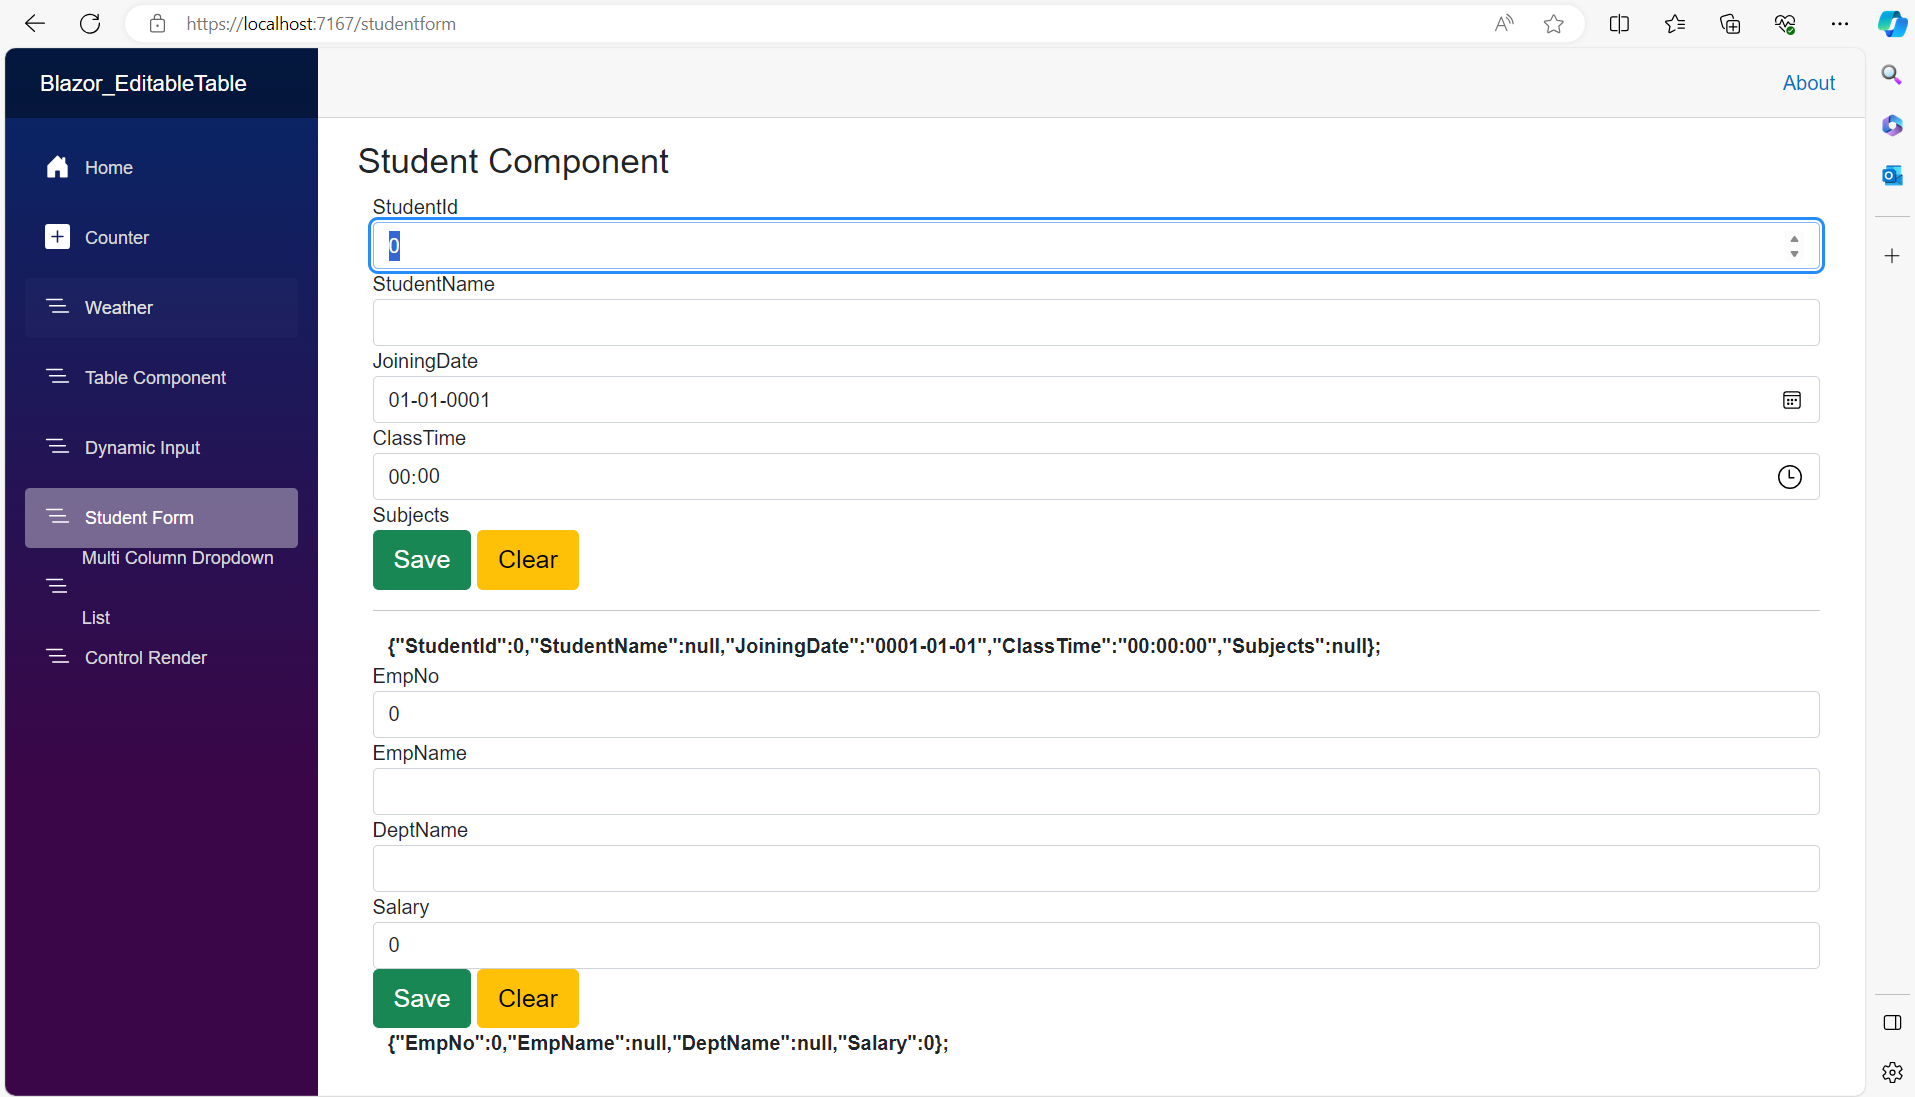
Task: Open sidebar settings gear
Action: [x=1891, y=1073]
